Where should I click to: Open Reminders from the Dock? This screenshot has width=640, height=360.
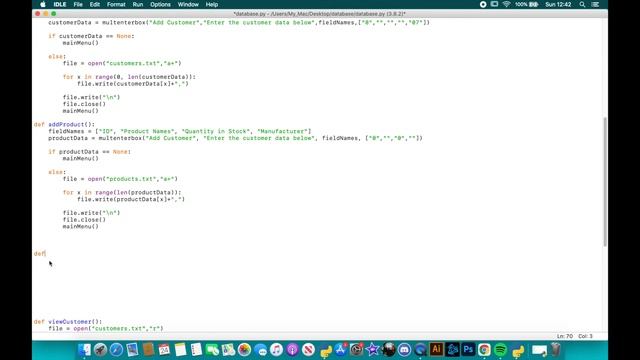tap(196, 350)
